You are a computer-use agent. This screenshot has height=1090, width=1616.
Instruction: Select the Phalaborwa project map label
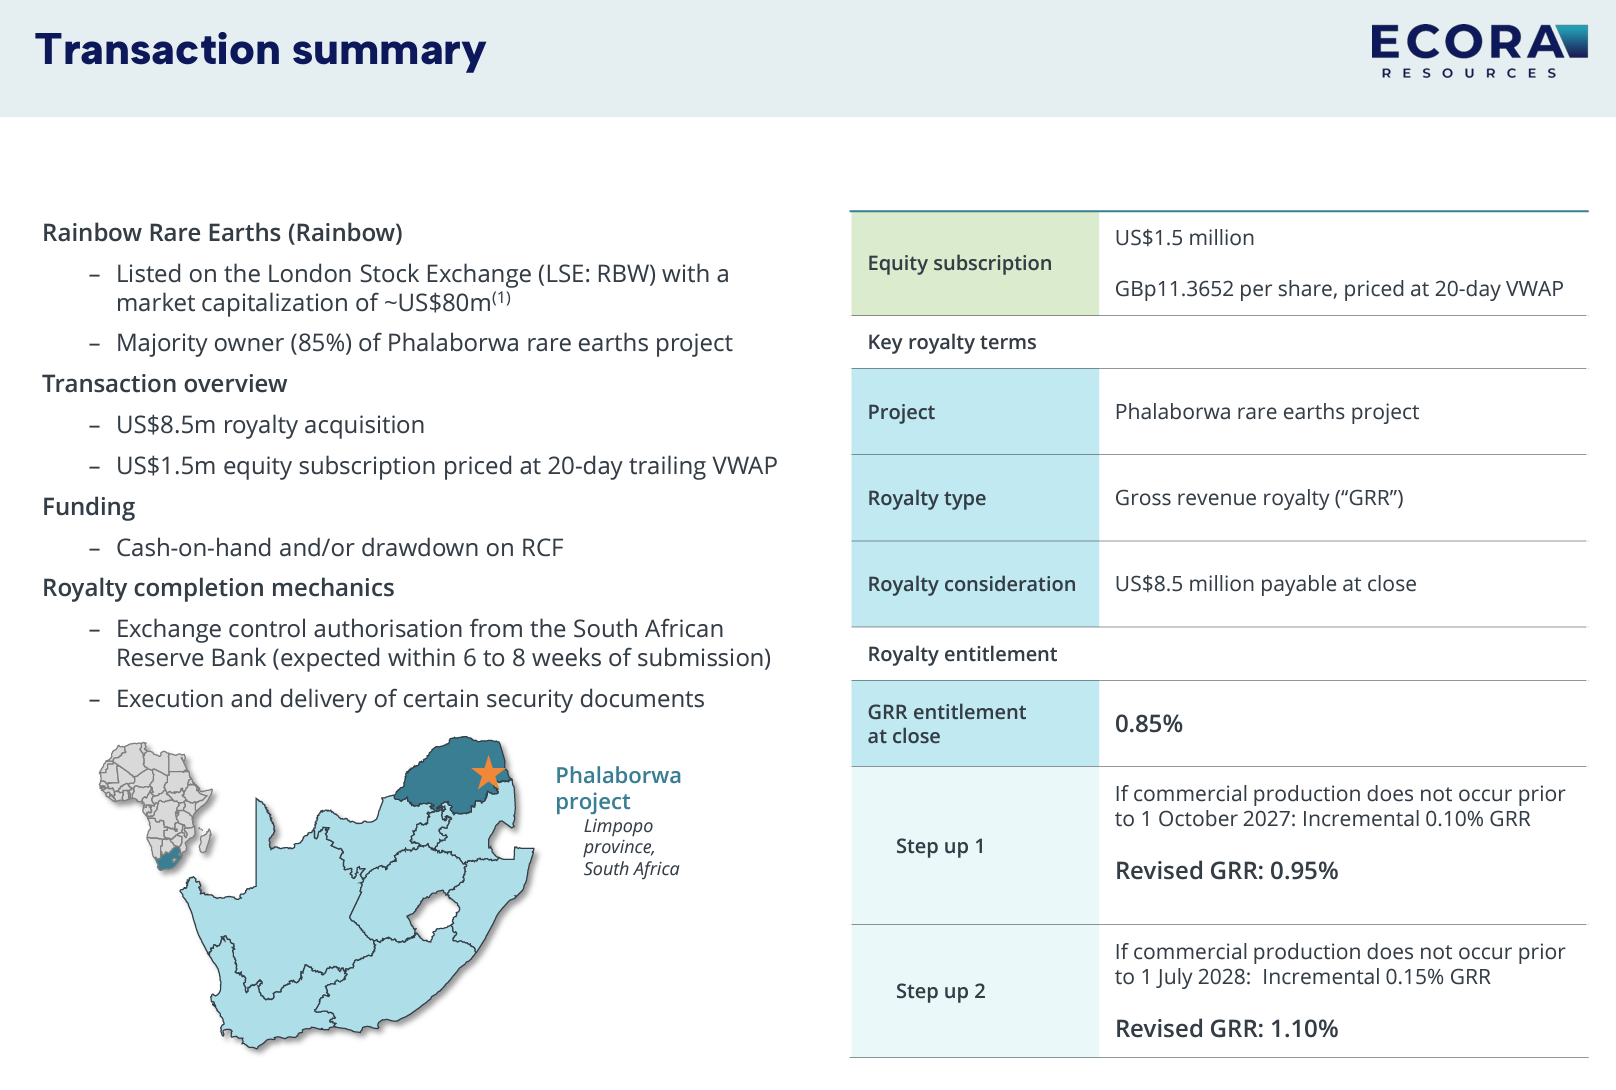tap(618, 788)
